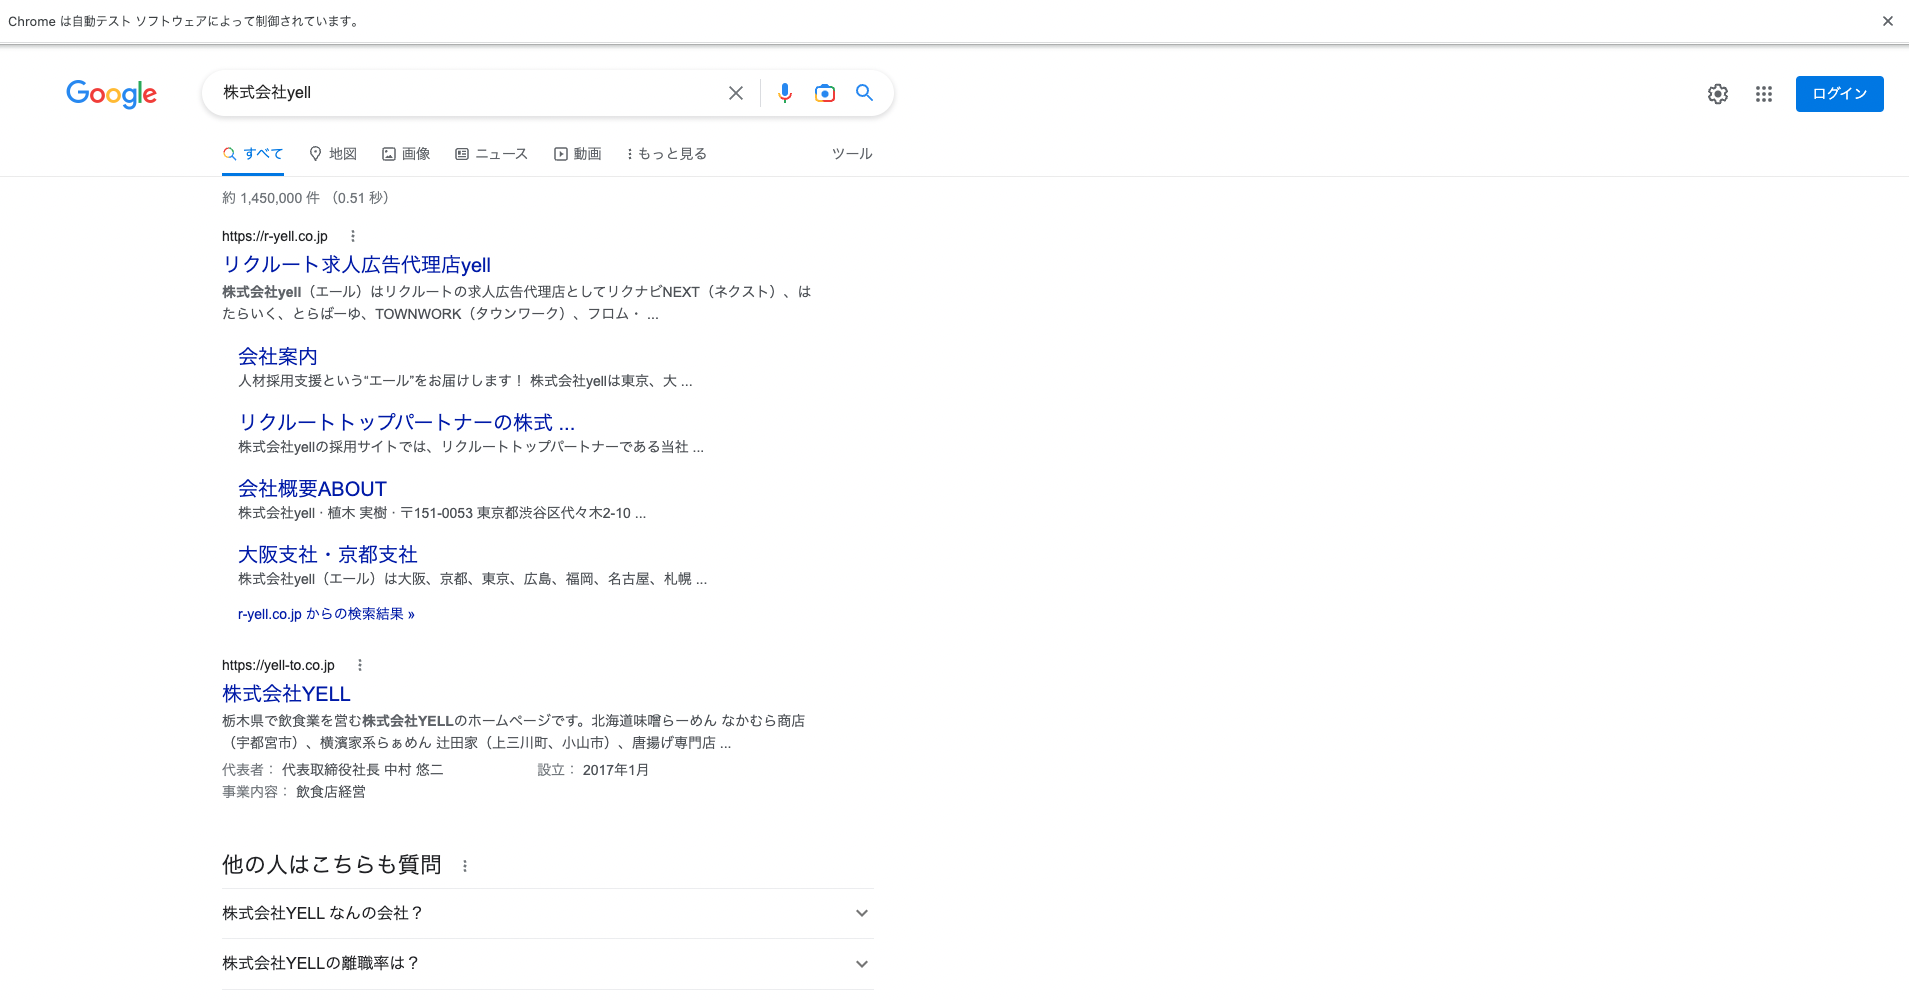Open the ツール options

click(x=852, y=154)
